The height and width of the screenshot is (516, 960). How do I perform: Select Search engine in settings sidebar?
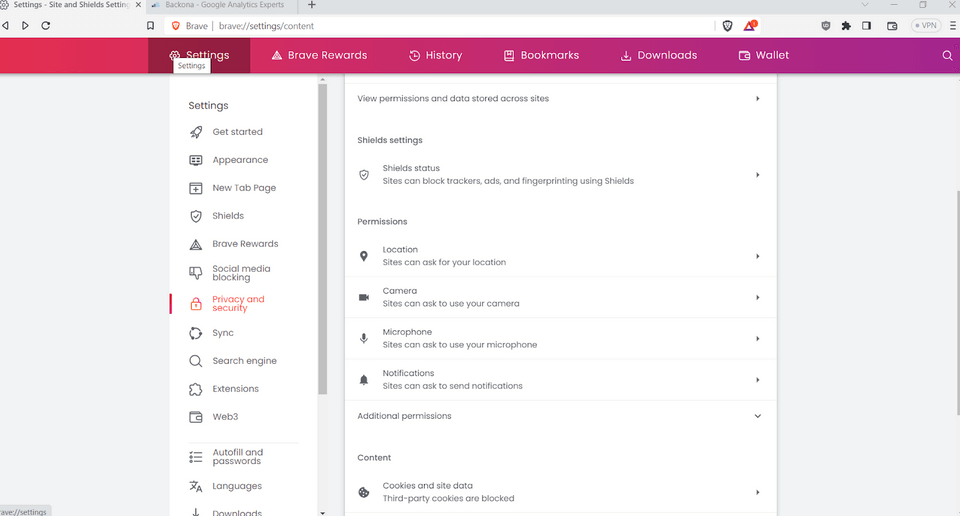tap(244, 361)
